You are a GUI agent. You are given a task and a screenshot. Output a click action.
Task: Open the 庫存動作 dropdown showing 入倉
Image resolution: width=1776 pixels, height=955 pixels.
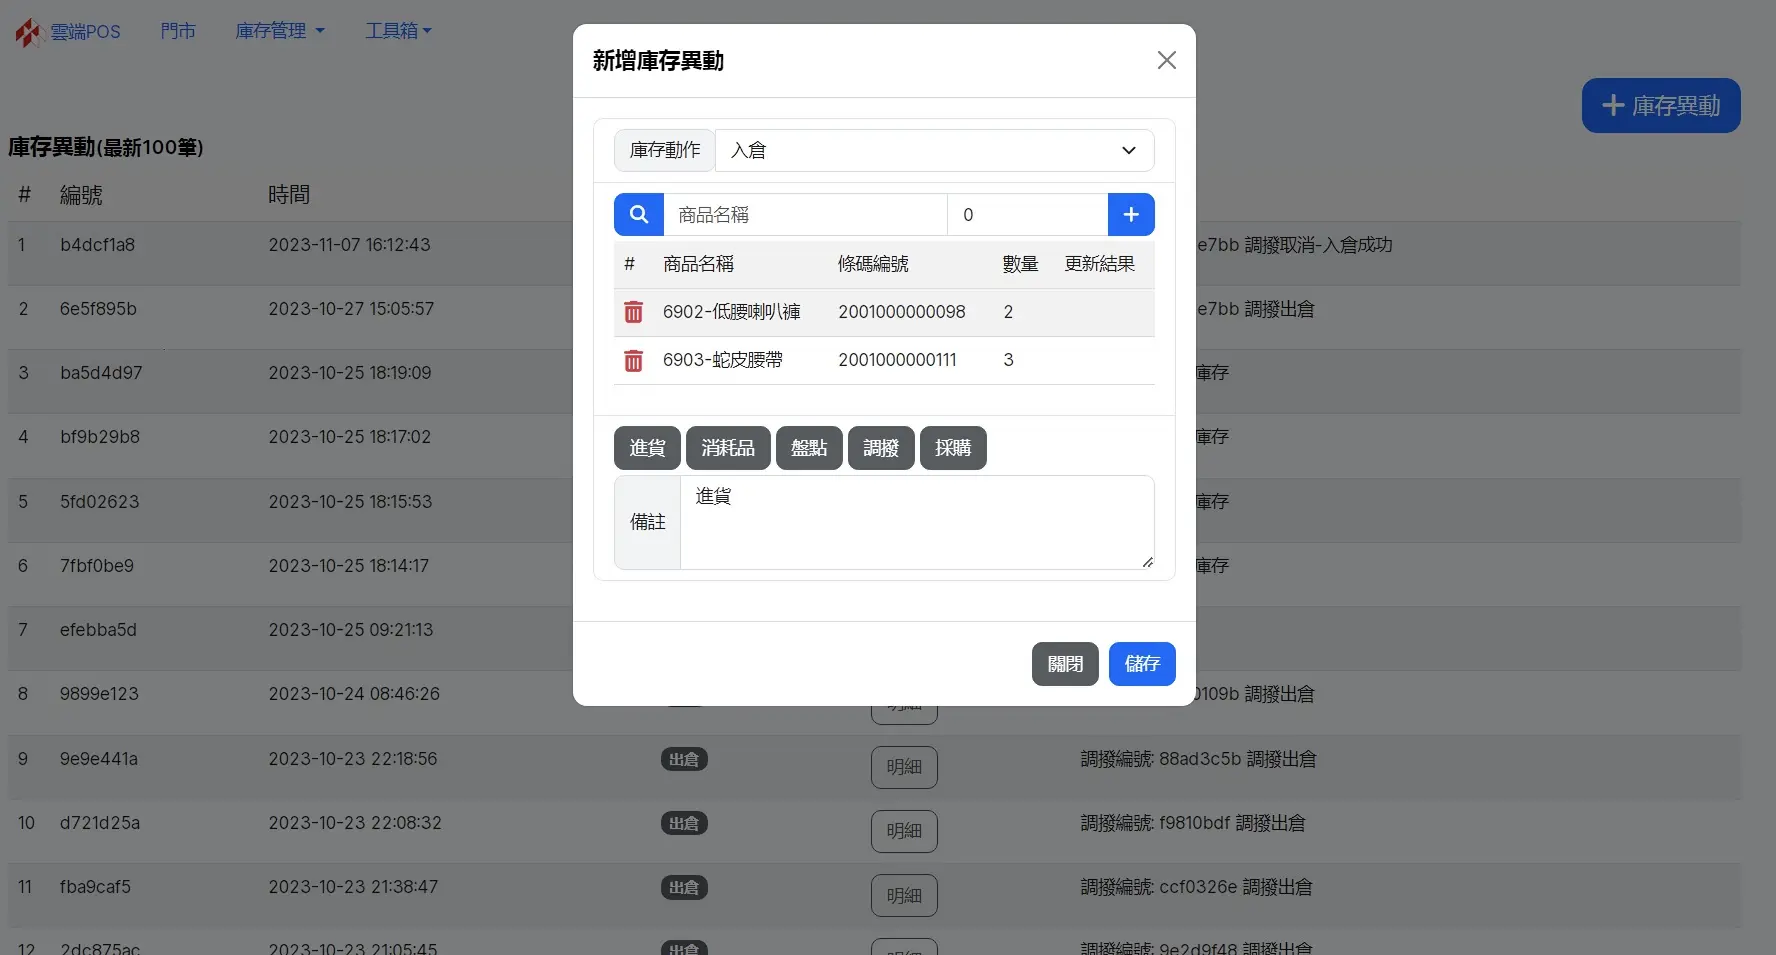[933, 150]
